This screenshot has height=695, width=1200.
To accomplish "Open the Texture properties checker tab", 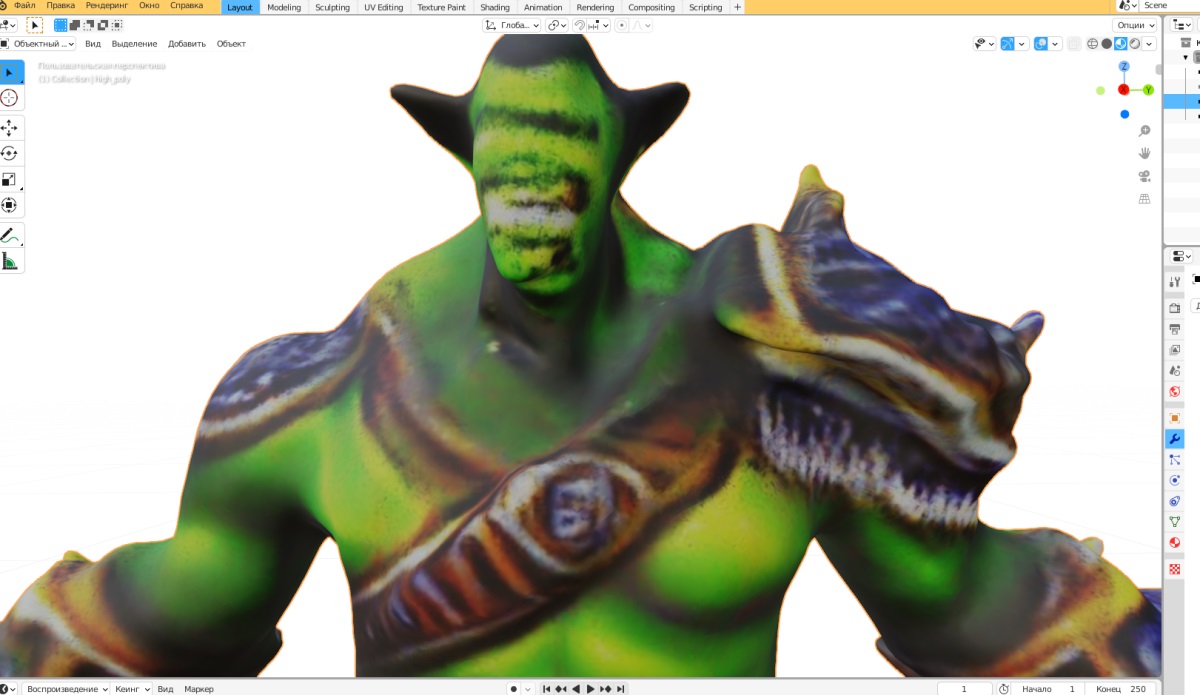I will click(x=1175, y=569).
